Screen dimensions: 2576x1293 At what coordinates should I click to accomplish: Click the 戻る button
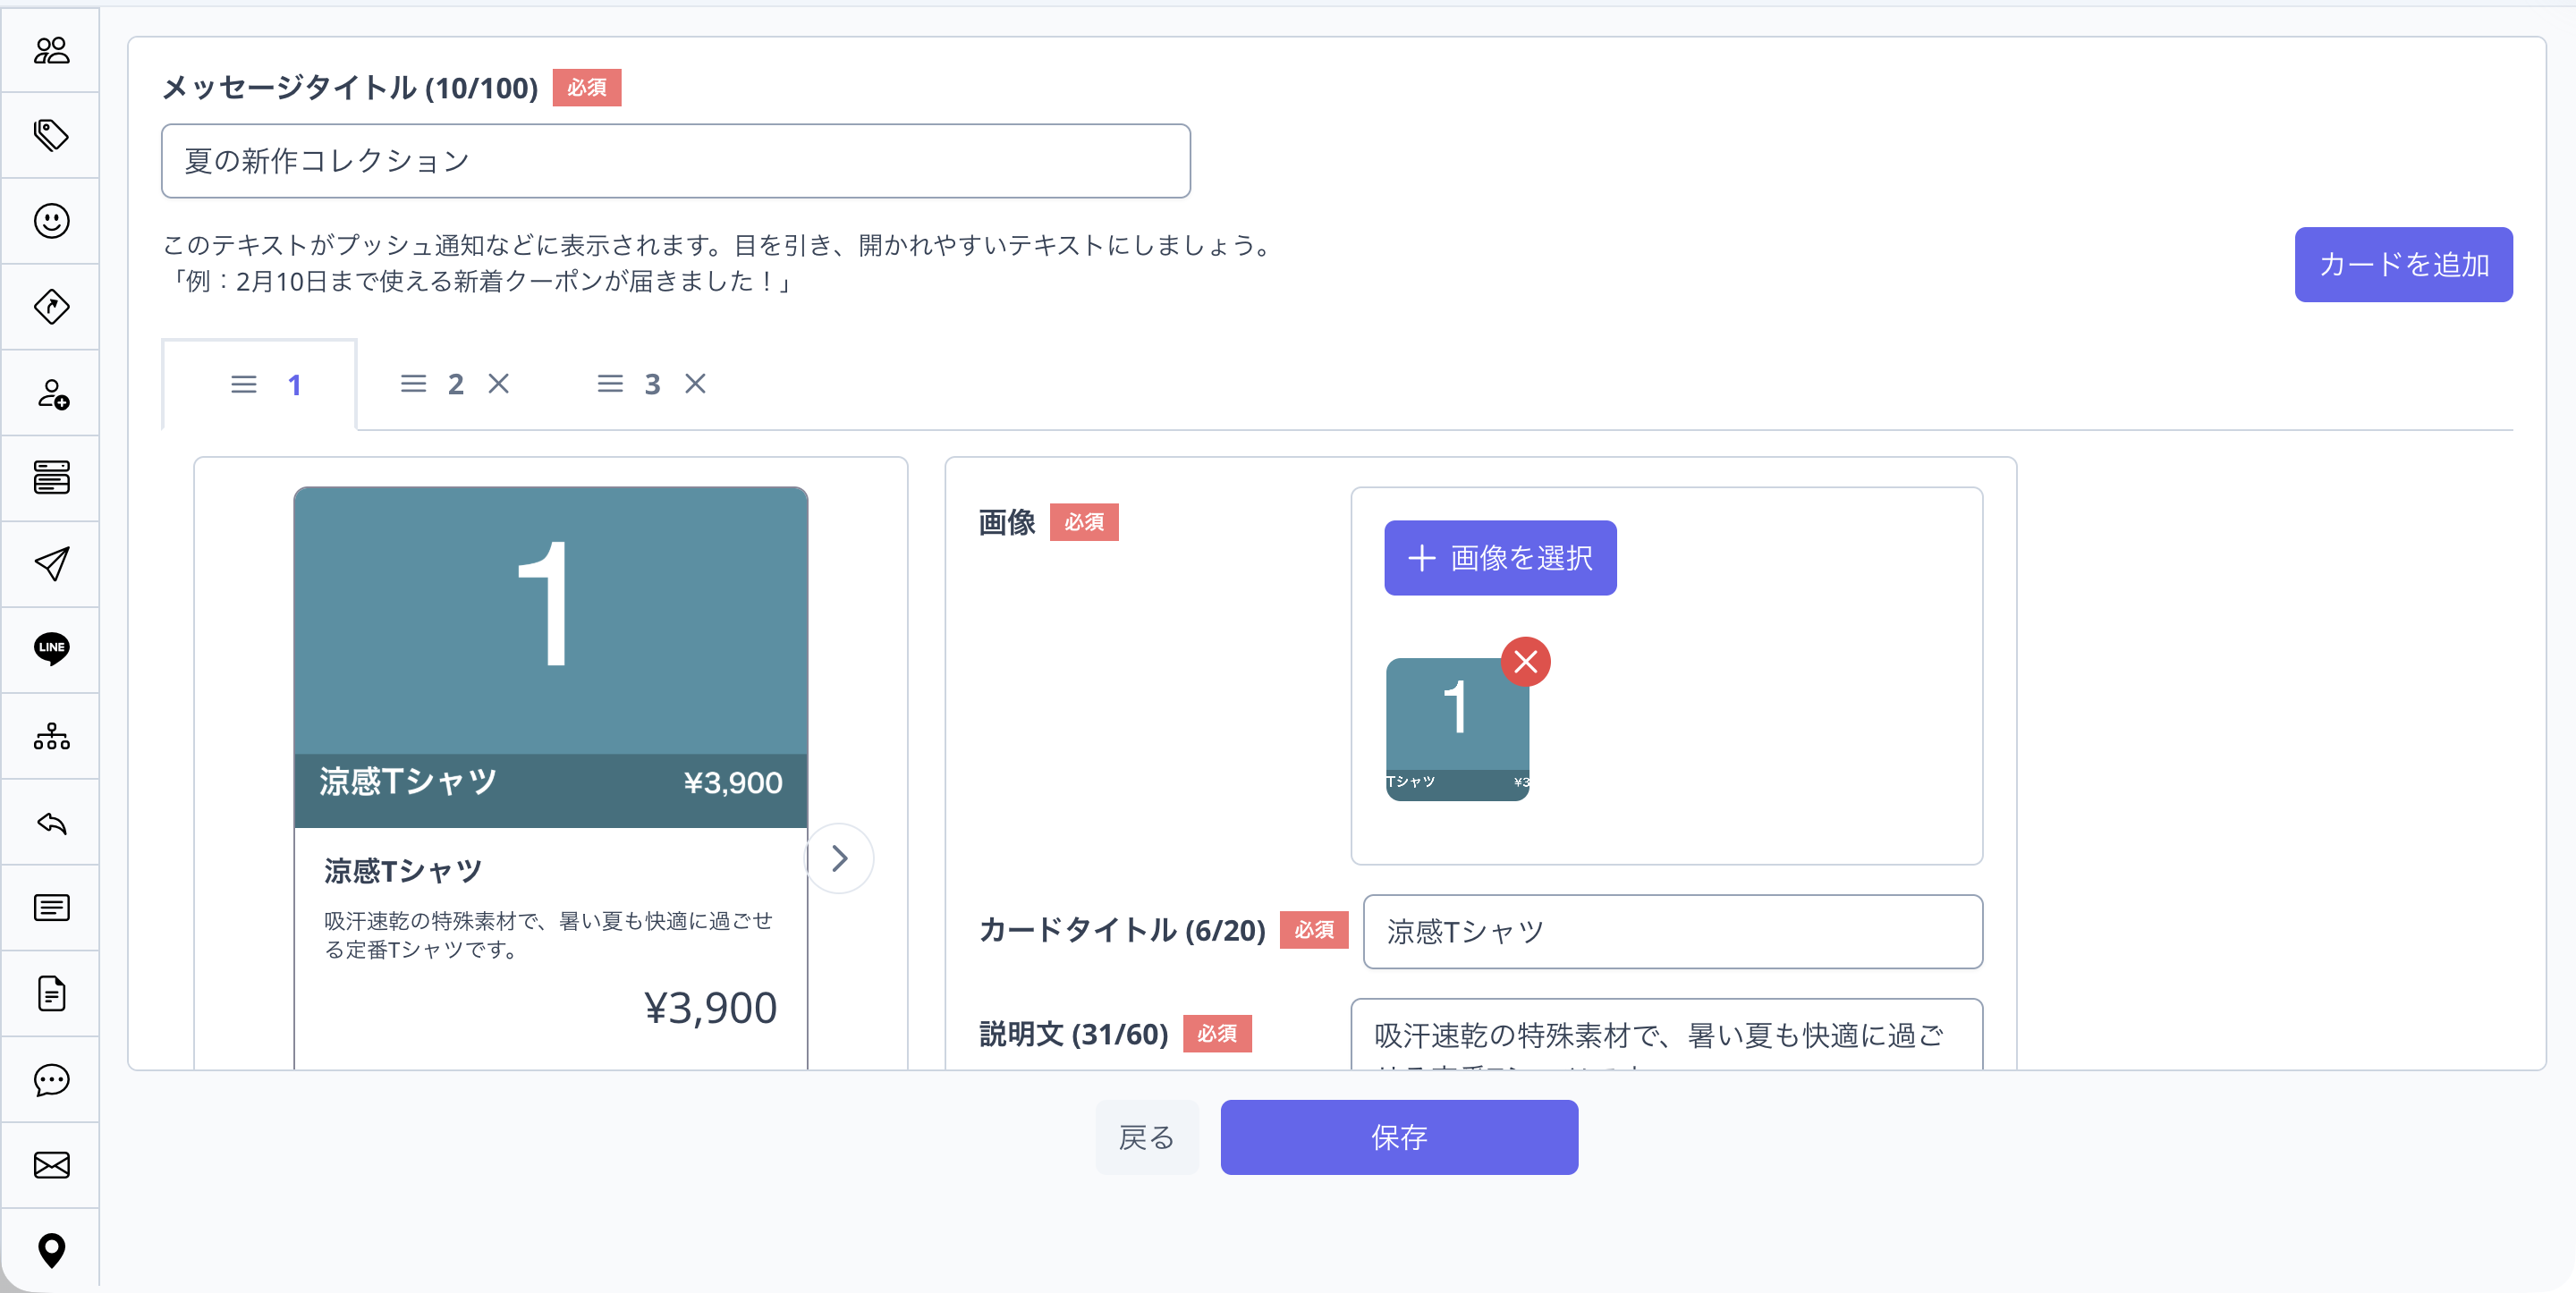[x=1146, y=1137]
